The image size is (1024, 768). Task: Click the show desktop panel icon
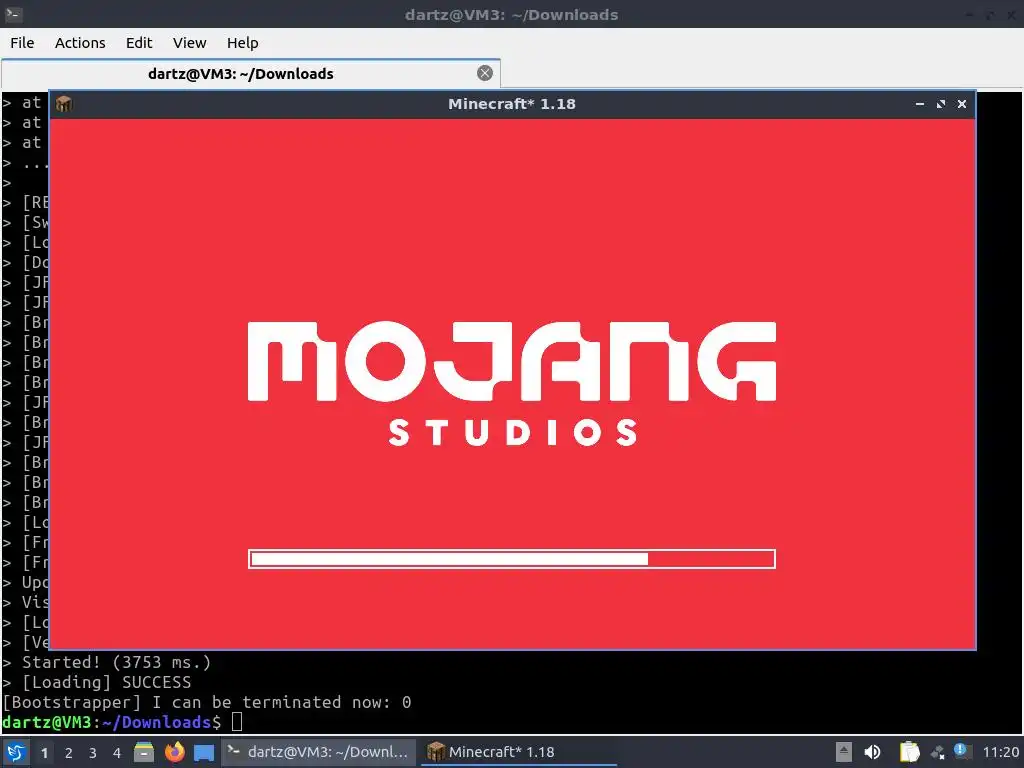(204, 752)
